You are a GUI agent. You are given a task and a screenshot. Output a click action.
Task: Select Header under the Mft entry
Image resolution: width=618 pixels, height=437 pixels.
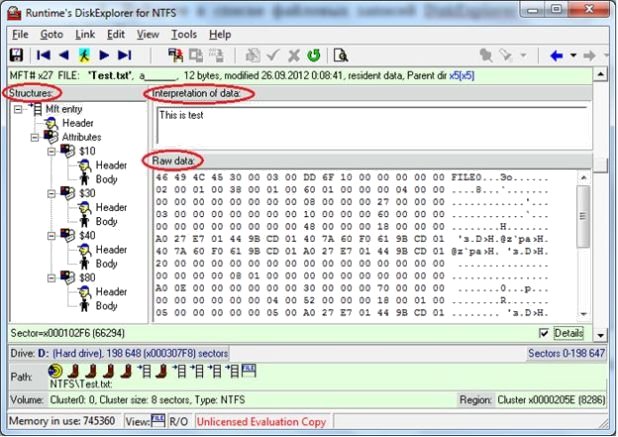click(78, 123)
